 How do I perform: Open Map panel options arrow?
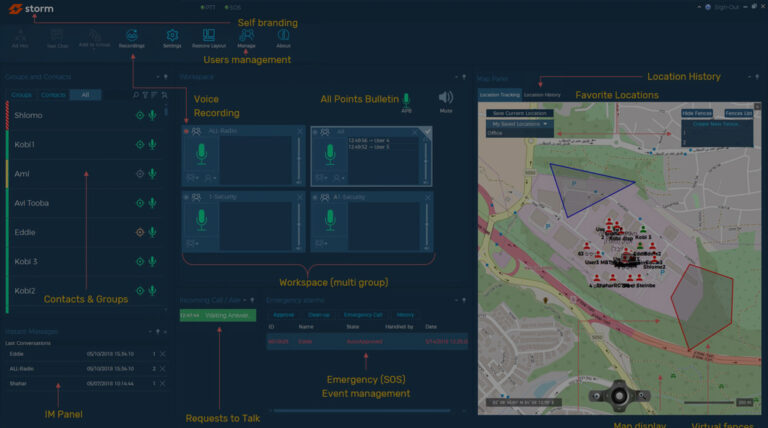(x=749, y=77)
